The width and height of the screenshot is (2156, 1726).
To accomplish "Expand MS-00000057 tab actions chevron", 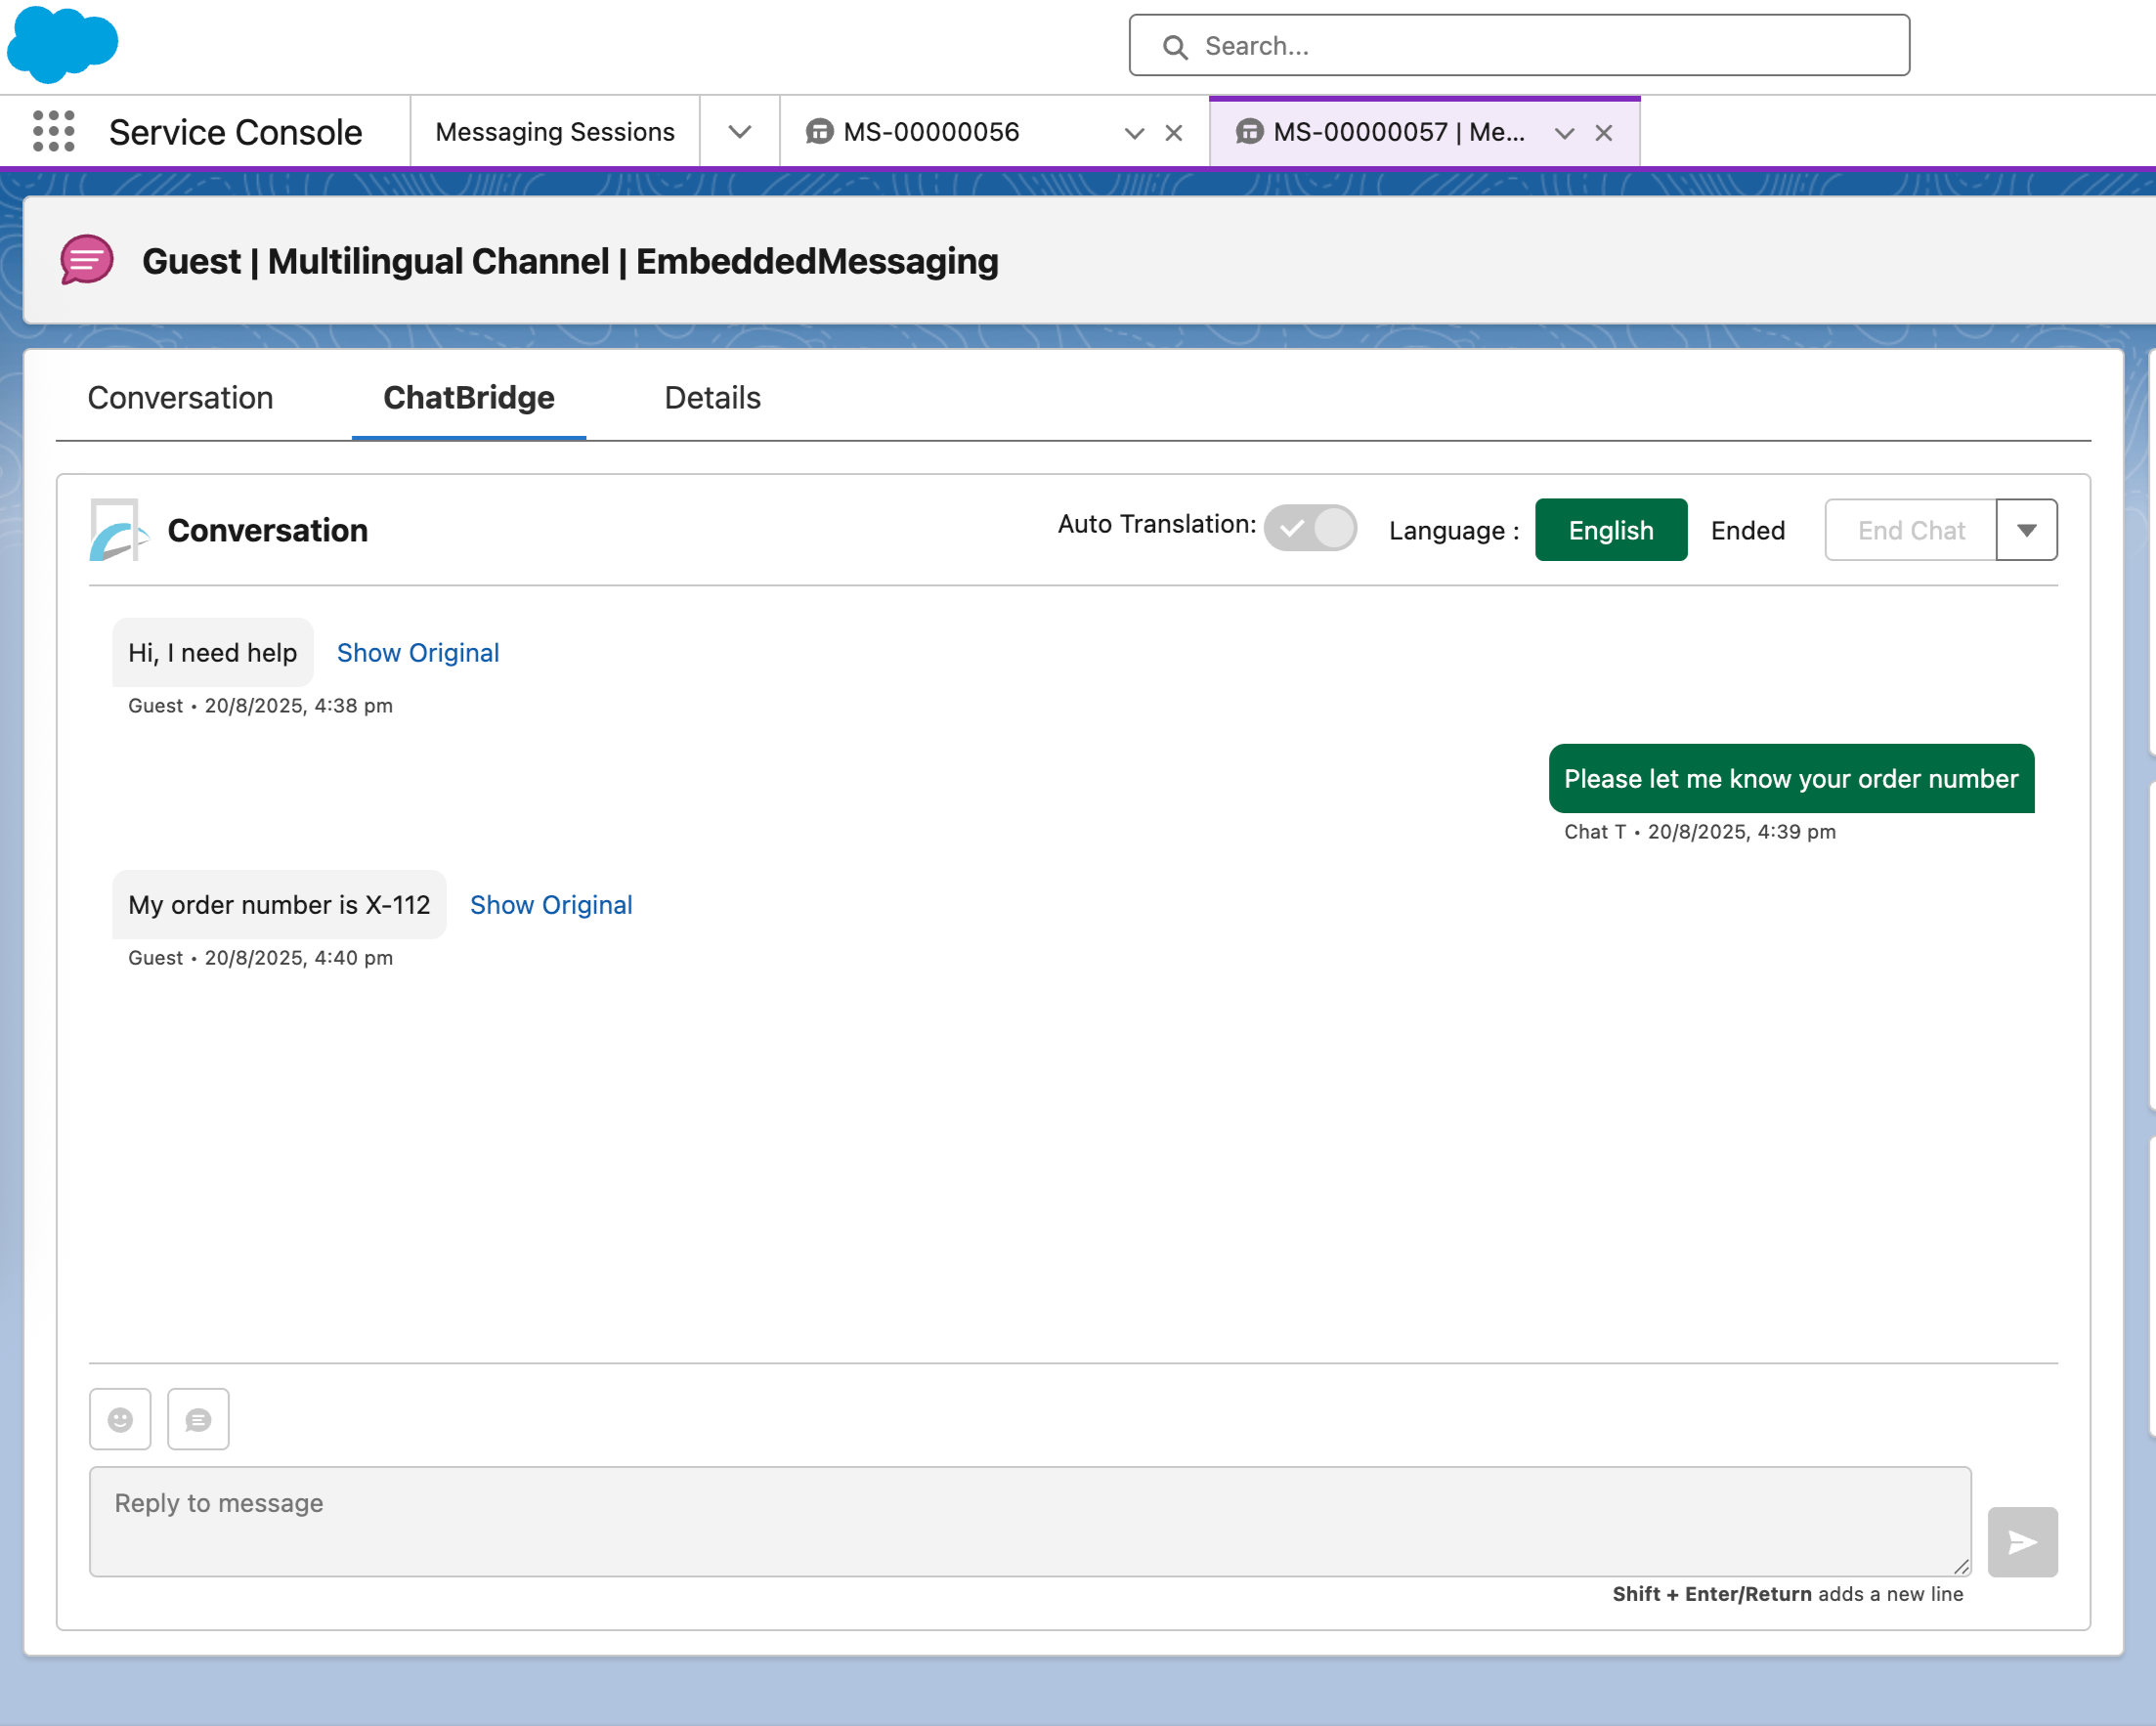I will pos(1564,133).
